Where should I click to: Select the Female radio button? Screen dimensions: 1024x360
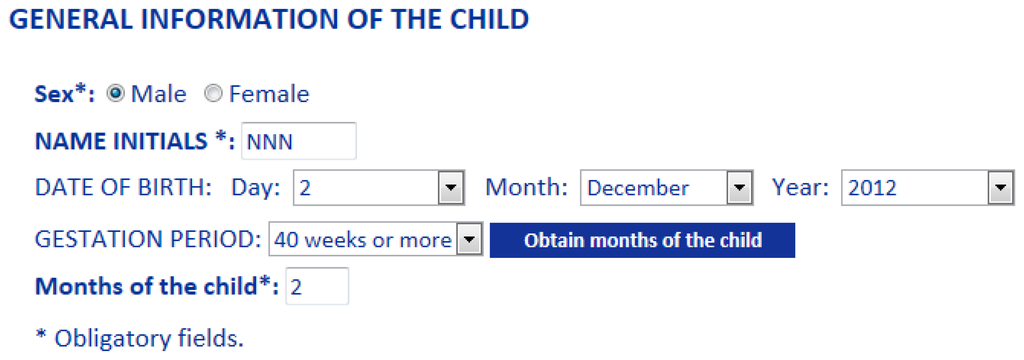pos(214,95)
